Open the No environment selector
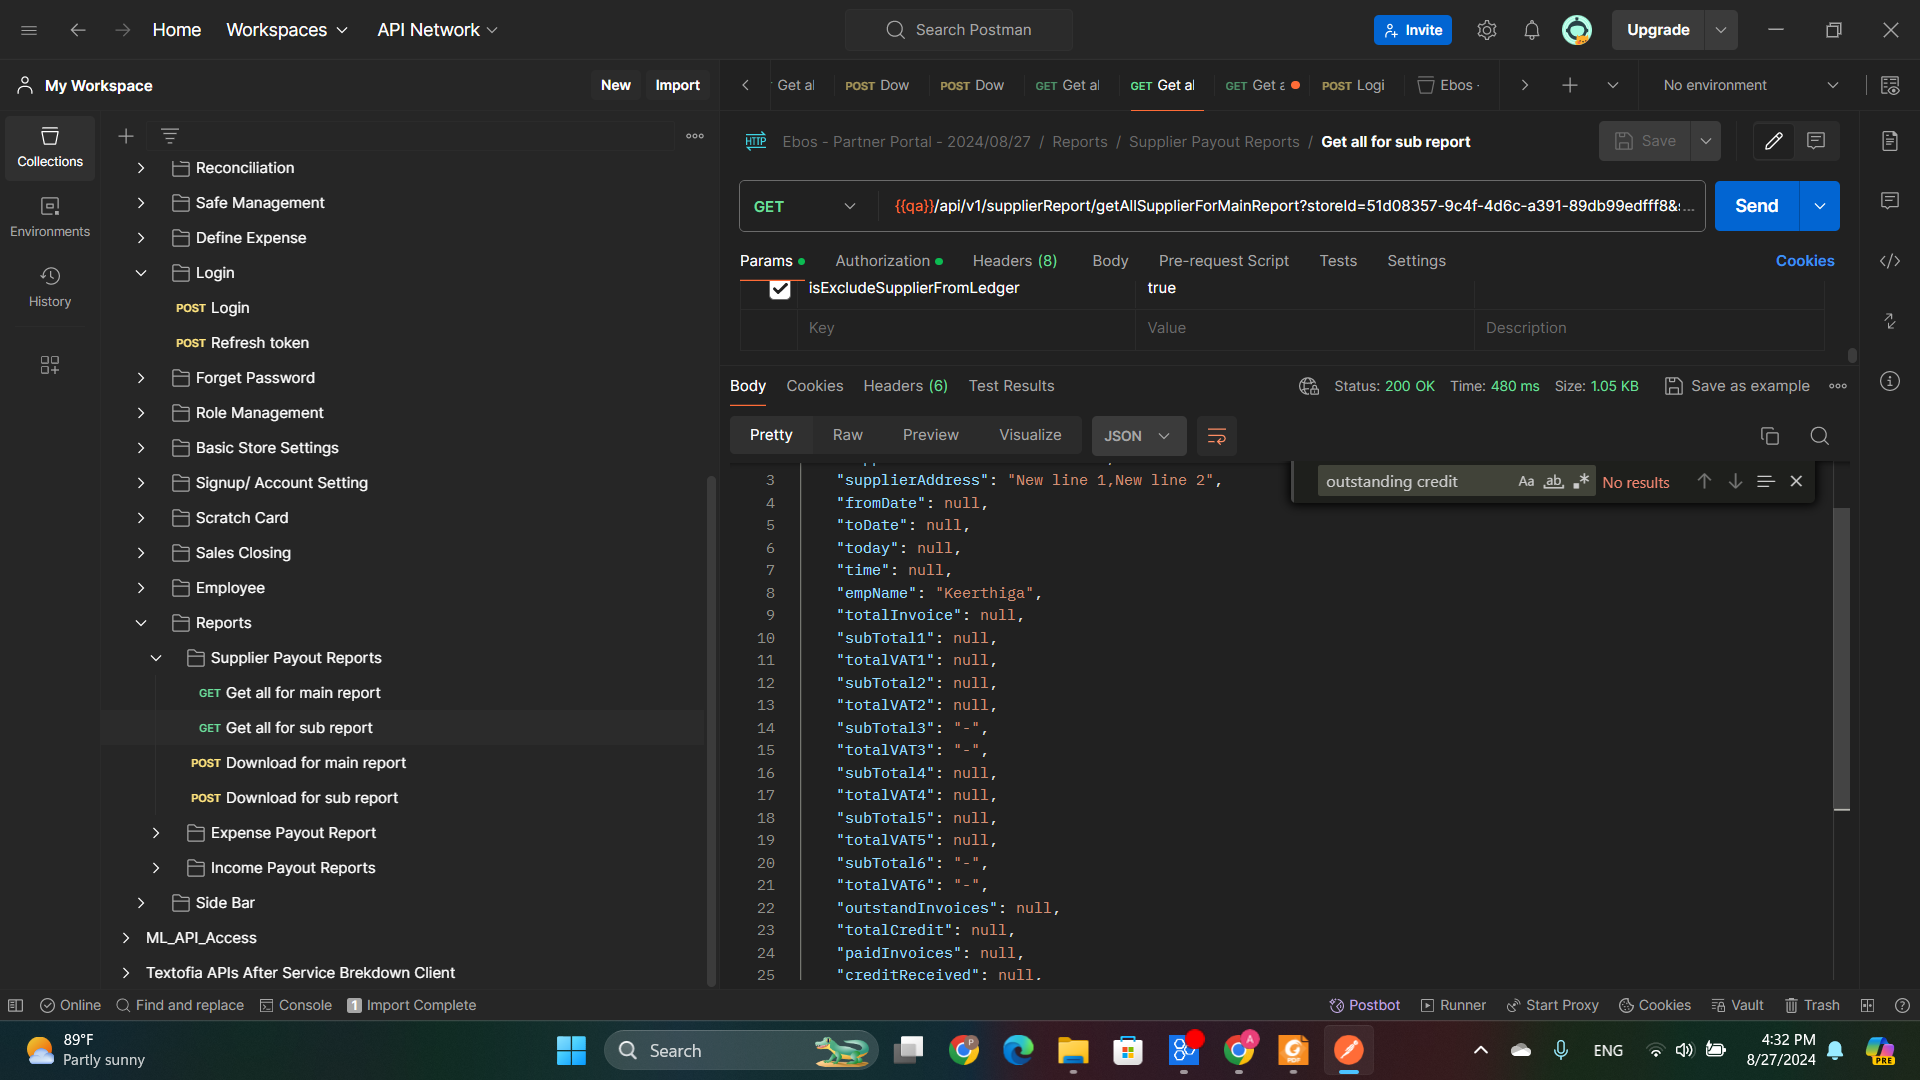Viewport: 1920px width, 1080px height. point(1750,86)
